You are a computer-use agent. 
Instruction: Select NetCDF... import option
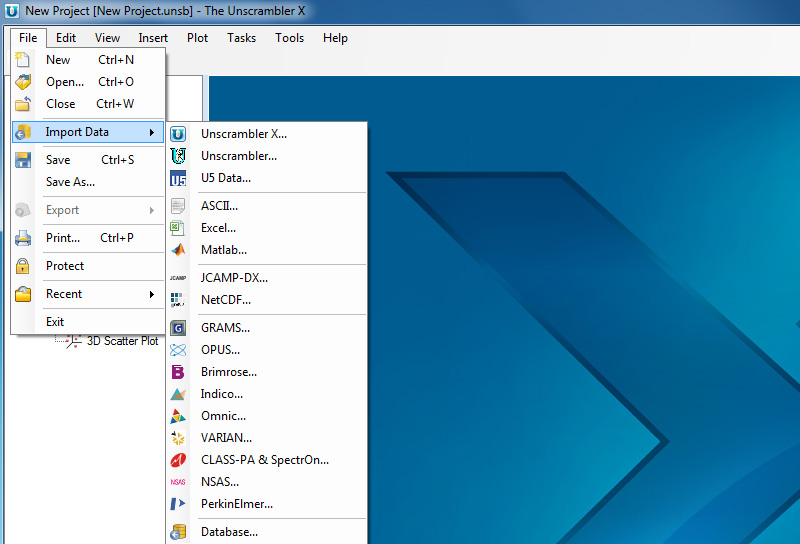(226, 300)
